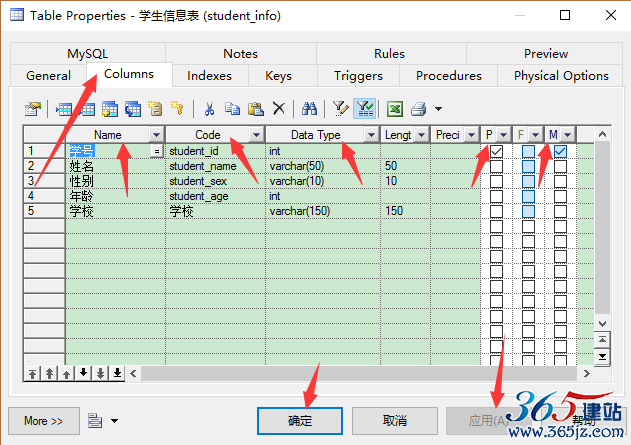Open the column Properties toolbar icon
Screen dimensions: 631x445
[33, 109]
